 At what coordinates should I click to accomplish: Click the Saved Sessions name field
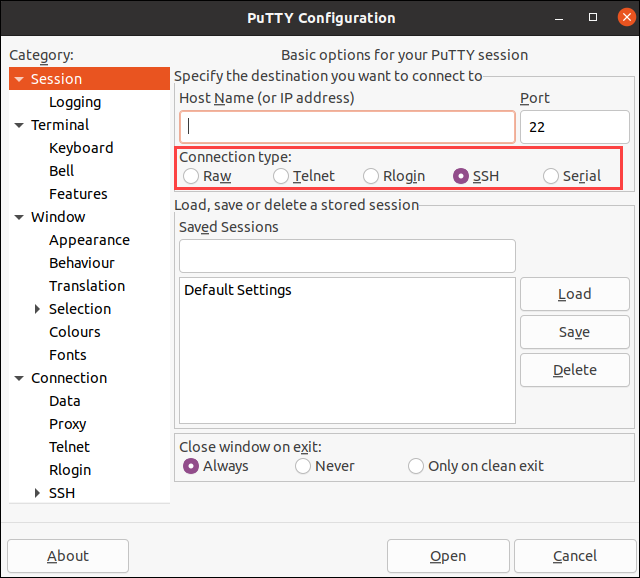[347, 256]
